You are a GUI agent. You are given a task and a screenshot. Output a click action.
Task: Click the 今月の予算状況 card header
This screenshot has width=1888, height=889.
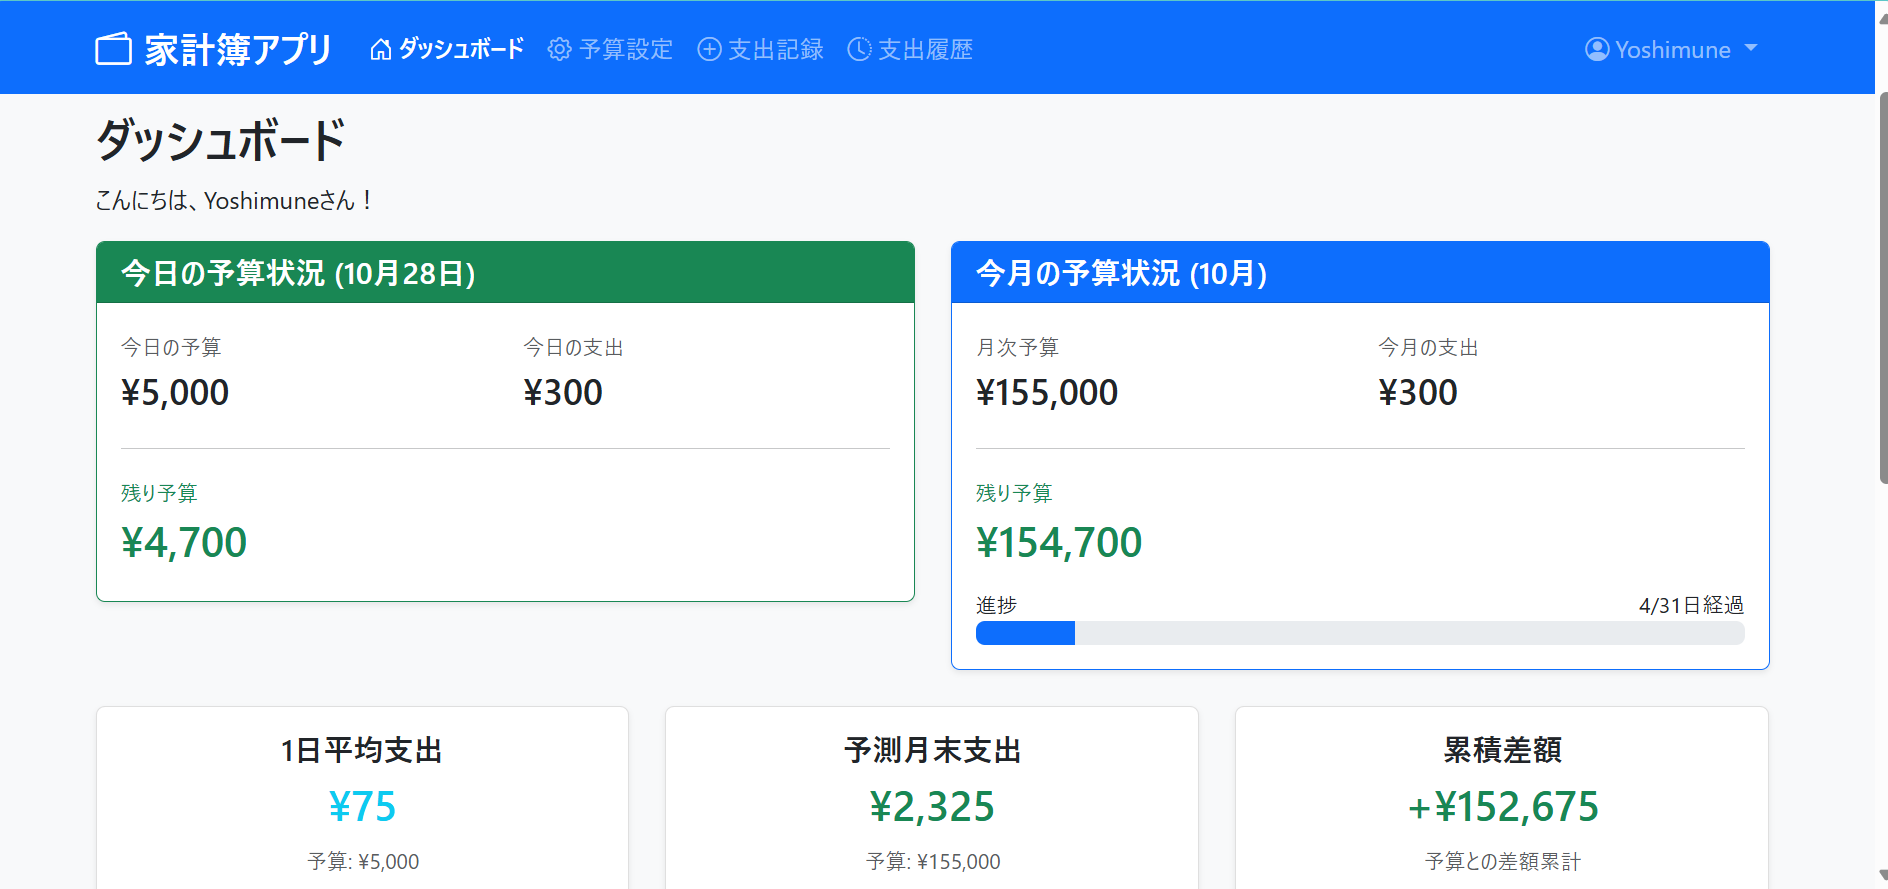[x=1360, y=272]
